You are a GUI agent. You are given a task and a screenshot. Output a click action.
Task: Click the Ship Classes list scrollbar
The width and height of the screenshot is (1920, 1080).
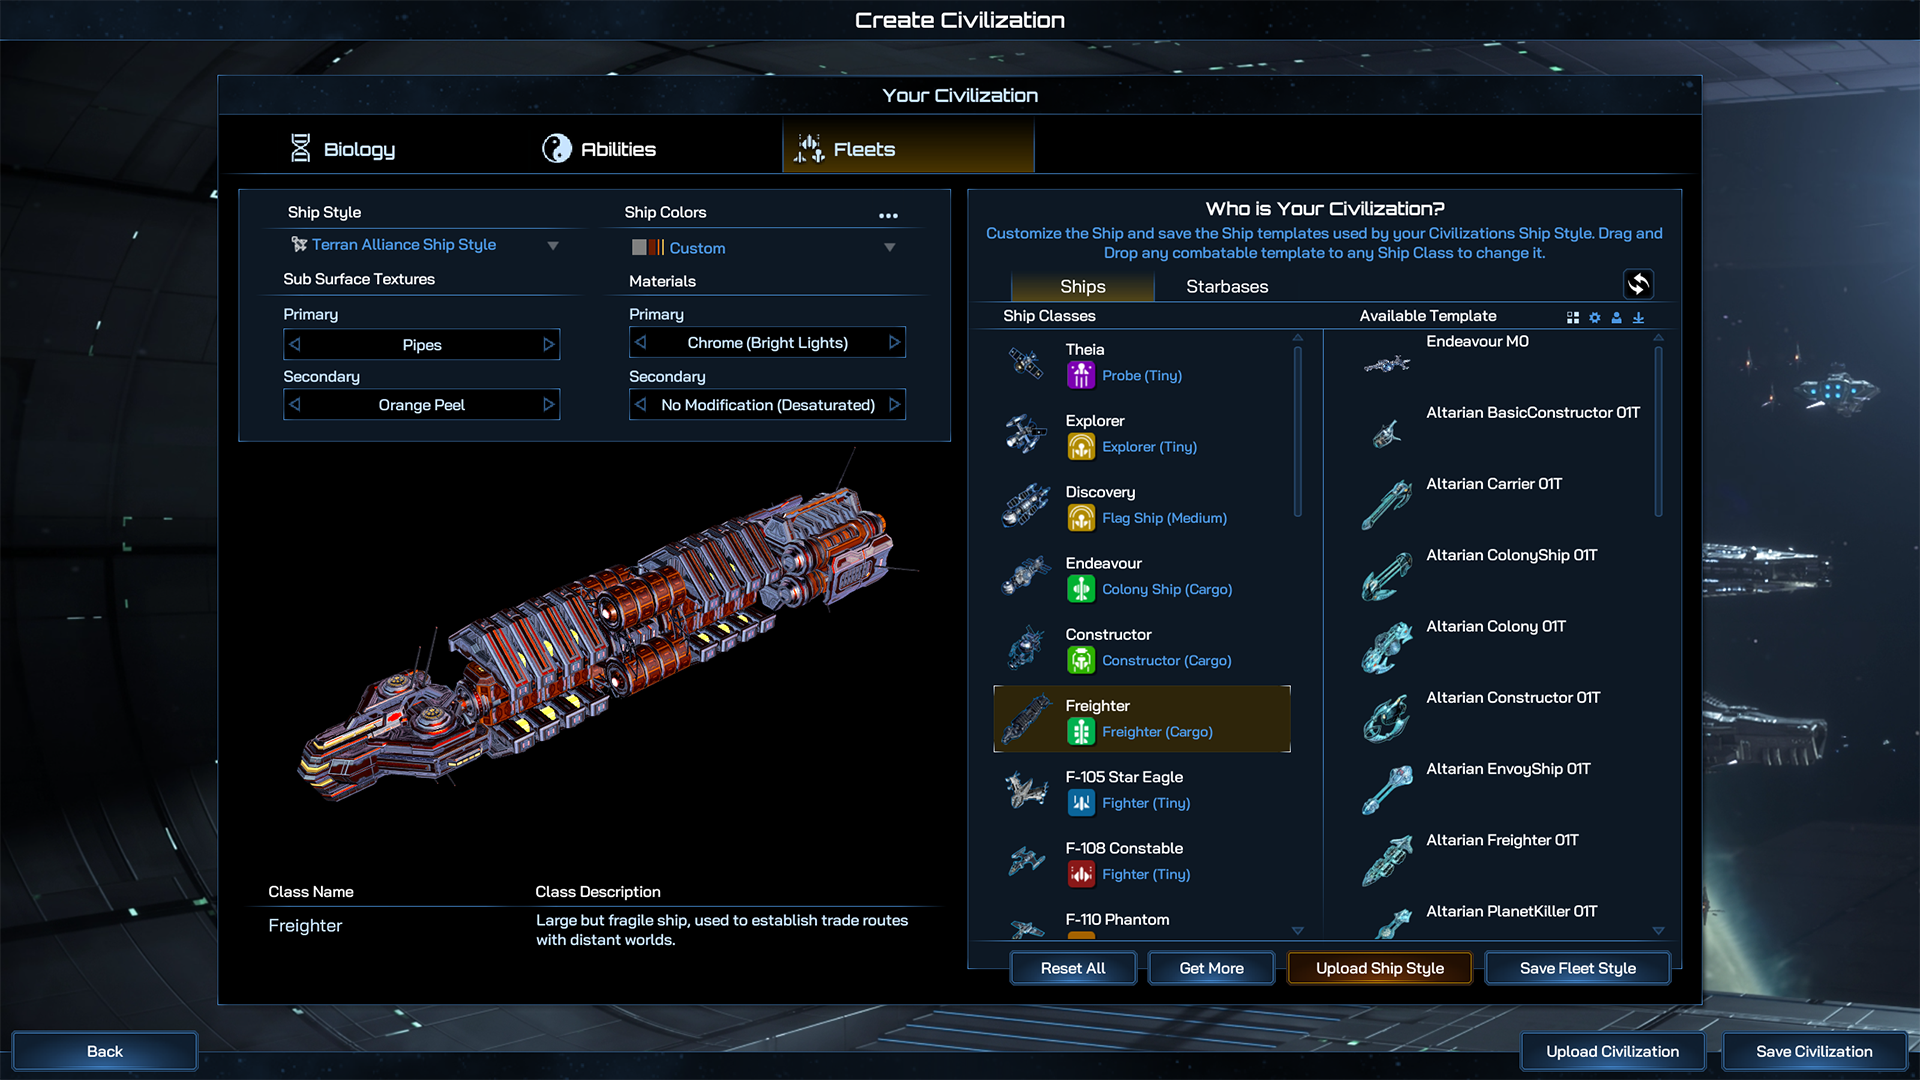point(1298,430)
